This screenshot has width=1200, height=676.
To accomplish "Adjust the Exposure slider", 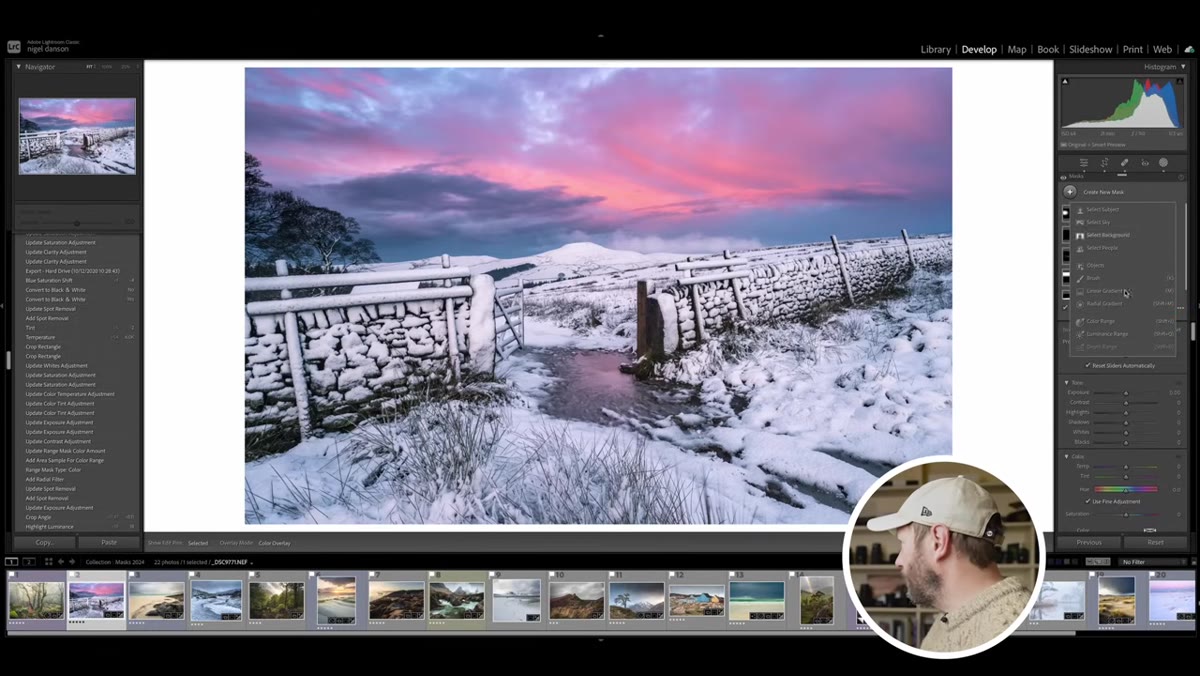I will click(x=1125, y=392).
